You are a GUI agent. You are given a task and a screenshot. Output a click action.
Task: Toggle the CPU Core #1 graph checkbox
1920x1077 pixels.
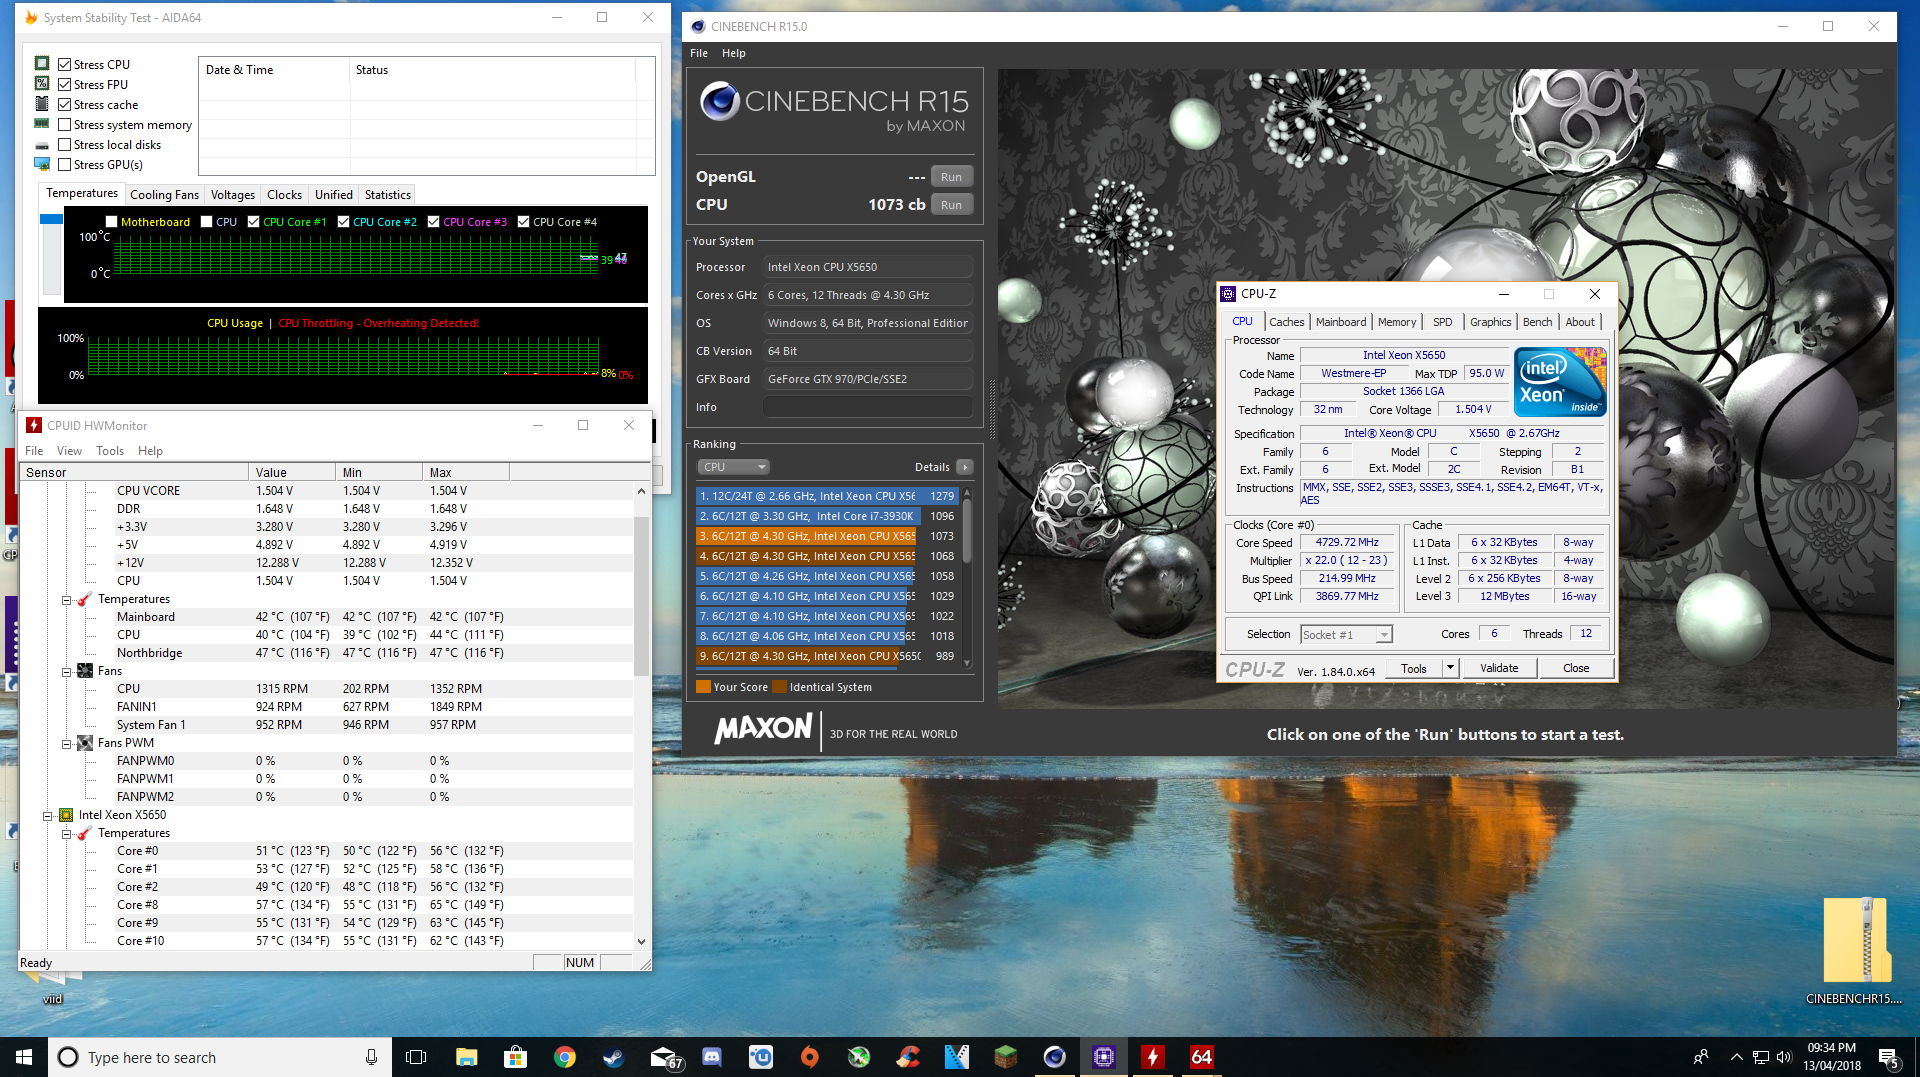pos(253,222)
